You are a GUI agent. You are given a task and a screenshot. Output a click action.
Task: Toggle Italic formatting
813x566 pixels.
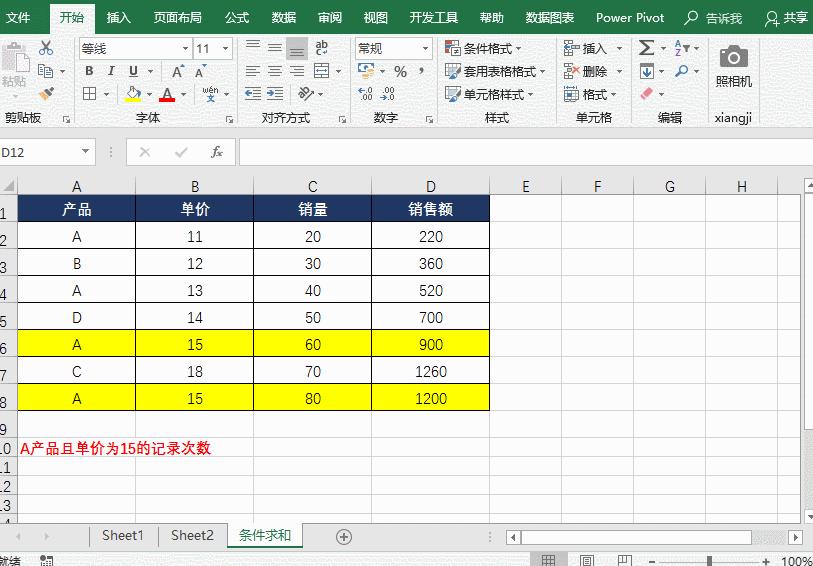point(111,71)
